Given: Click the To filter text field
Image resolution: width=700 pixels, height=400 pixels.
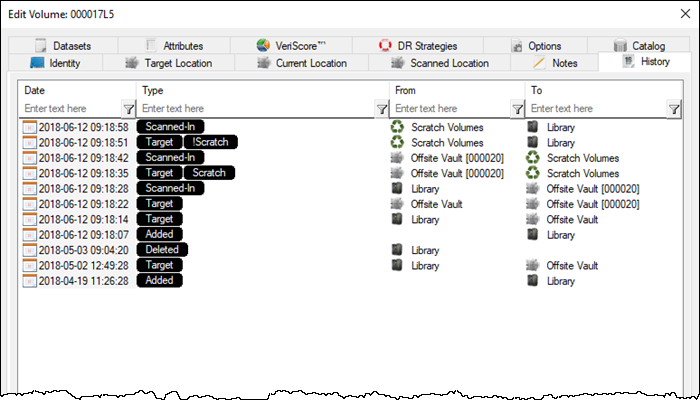Looking at the screenshot, I should (x=598, y=108).
